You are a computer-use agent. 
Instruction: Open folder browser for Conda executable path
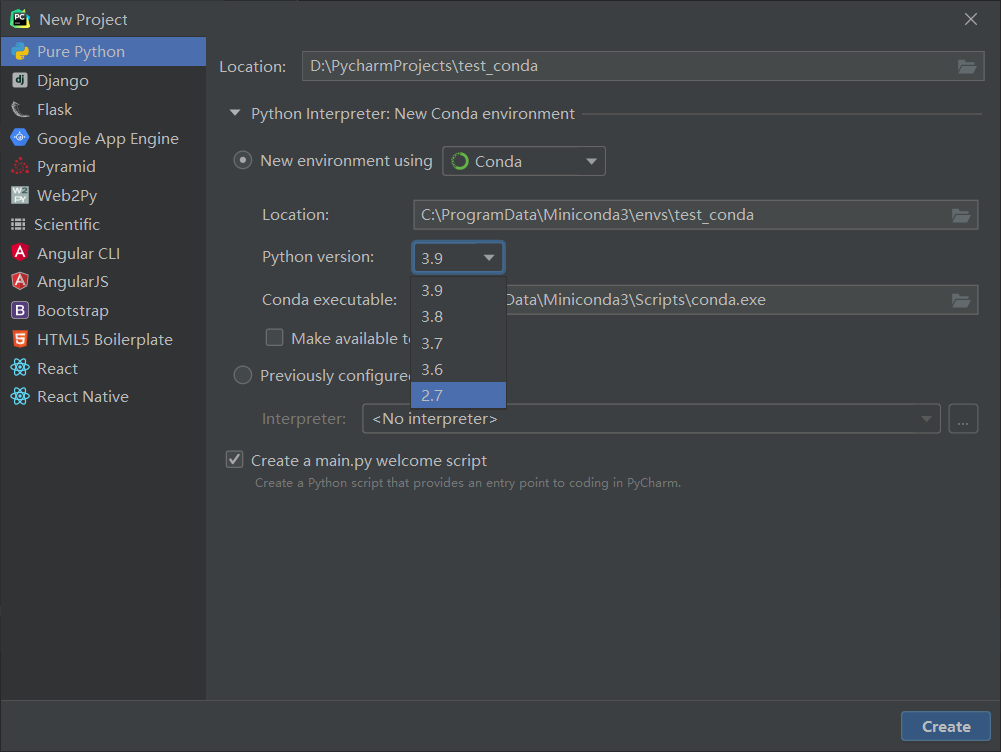click(961, 299)
